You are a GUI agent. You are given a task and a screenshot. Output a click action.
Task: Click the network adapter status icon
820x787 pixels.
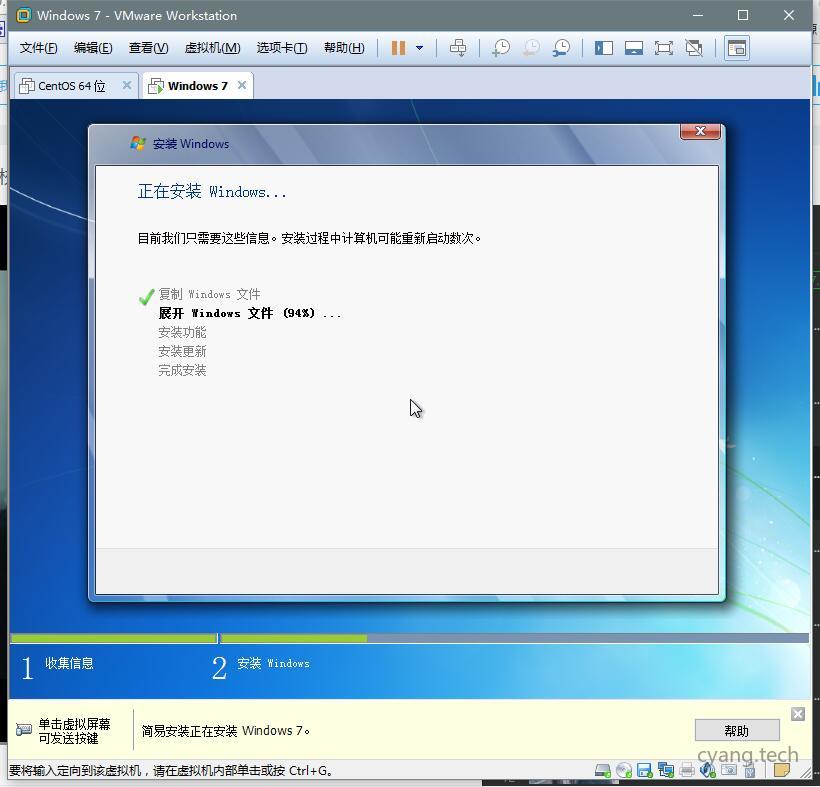(x=666, y=770)
